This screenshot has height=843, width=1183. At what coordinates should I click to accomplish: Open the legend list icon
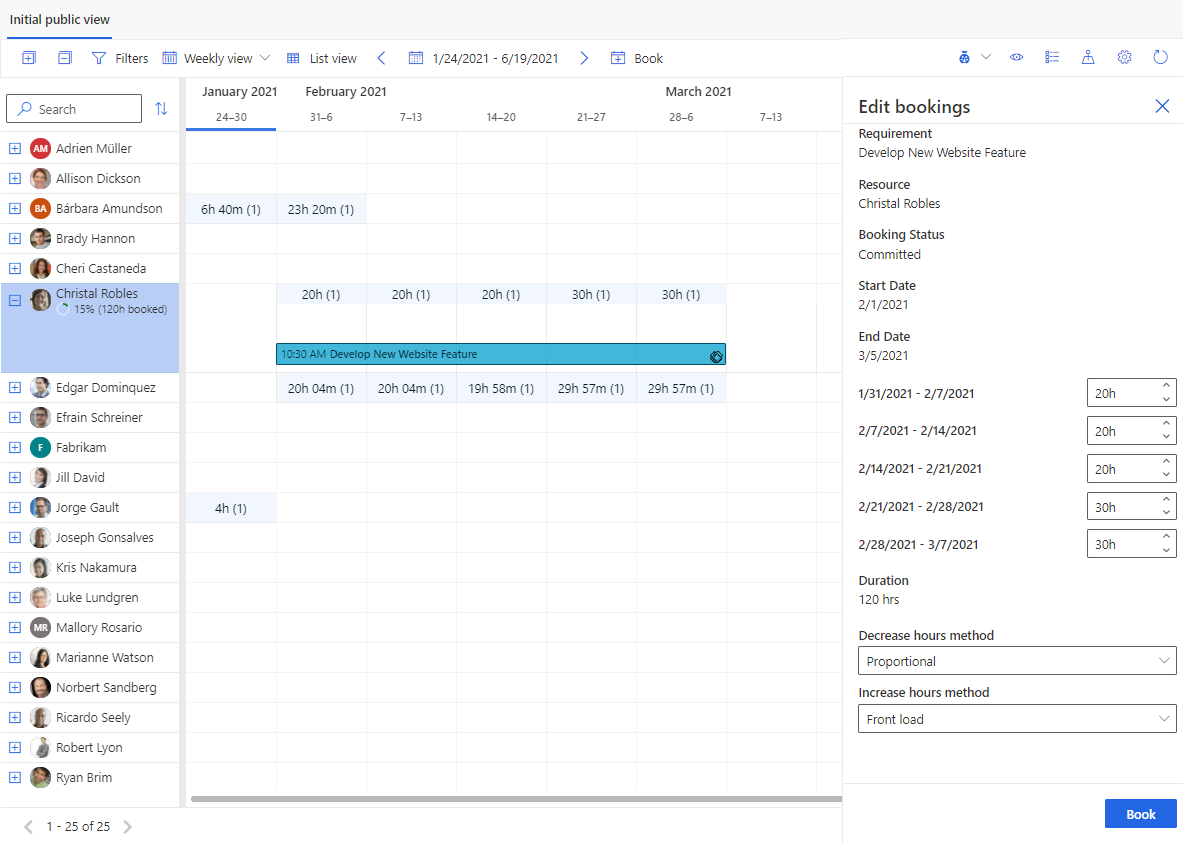tap(1052, 57)
